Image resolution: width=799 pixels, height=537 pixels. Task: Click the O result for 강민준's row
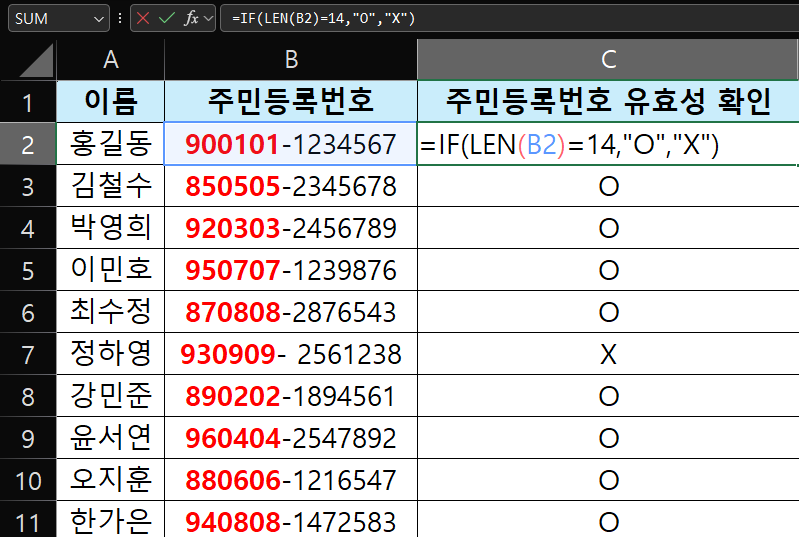(608, 396)
